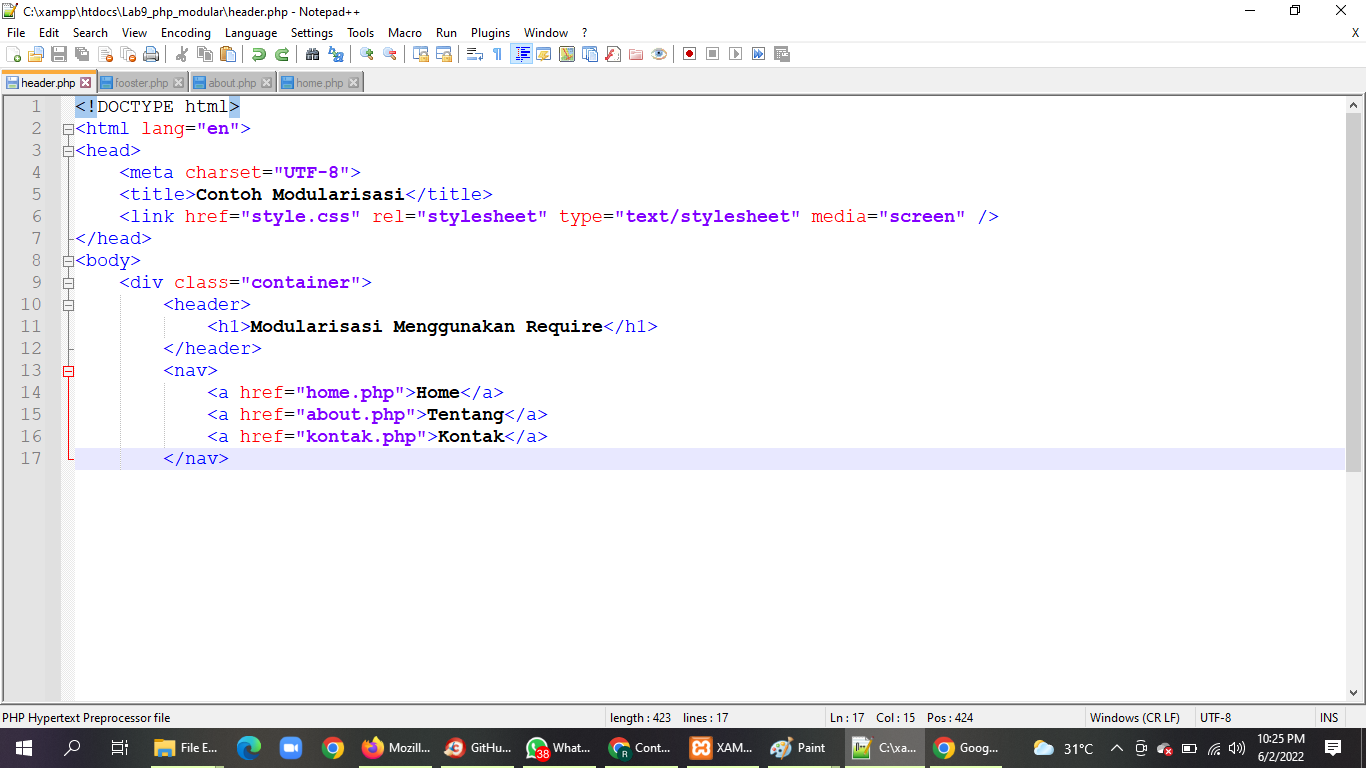Click the vertical scrollbar thumb in the editor

point(1354,290)
